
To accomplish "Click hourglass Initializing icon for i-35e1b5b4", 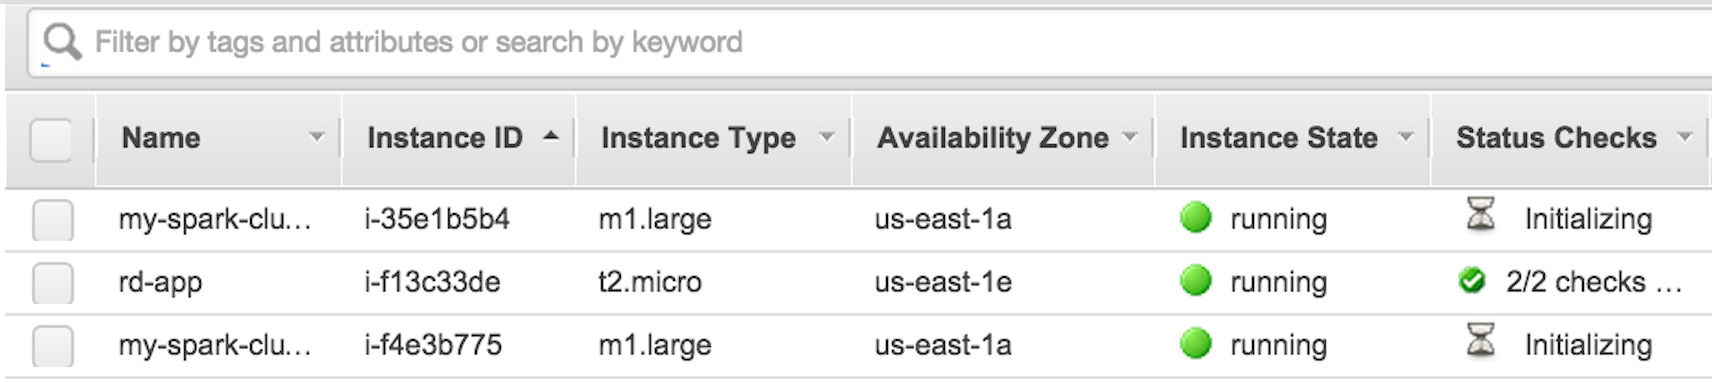I will pos(1480,214).
